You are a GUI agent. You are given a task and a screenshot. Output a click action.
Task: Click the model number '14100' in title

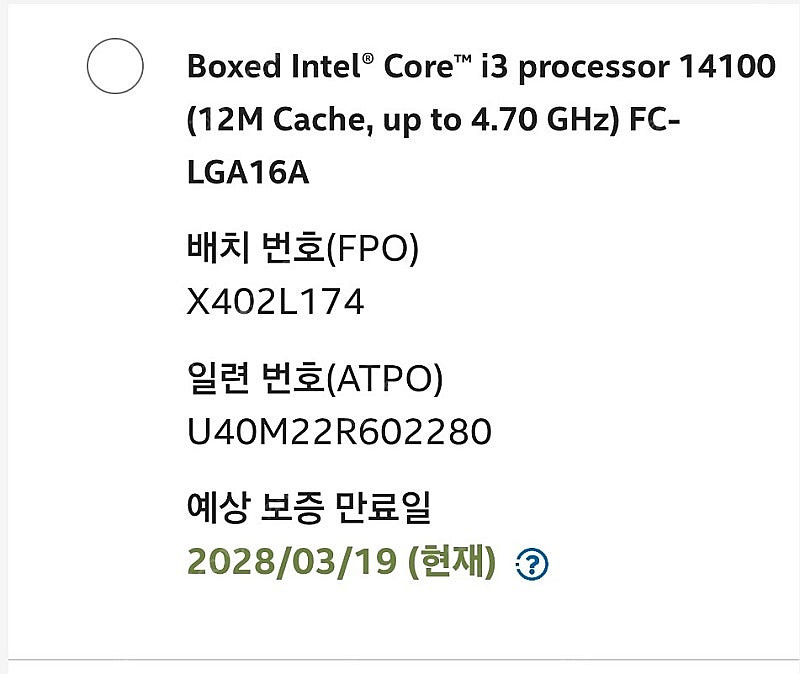click(727, 67)
